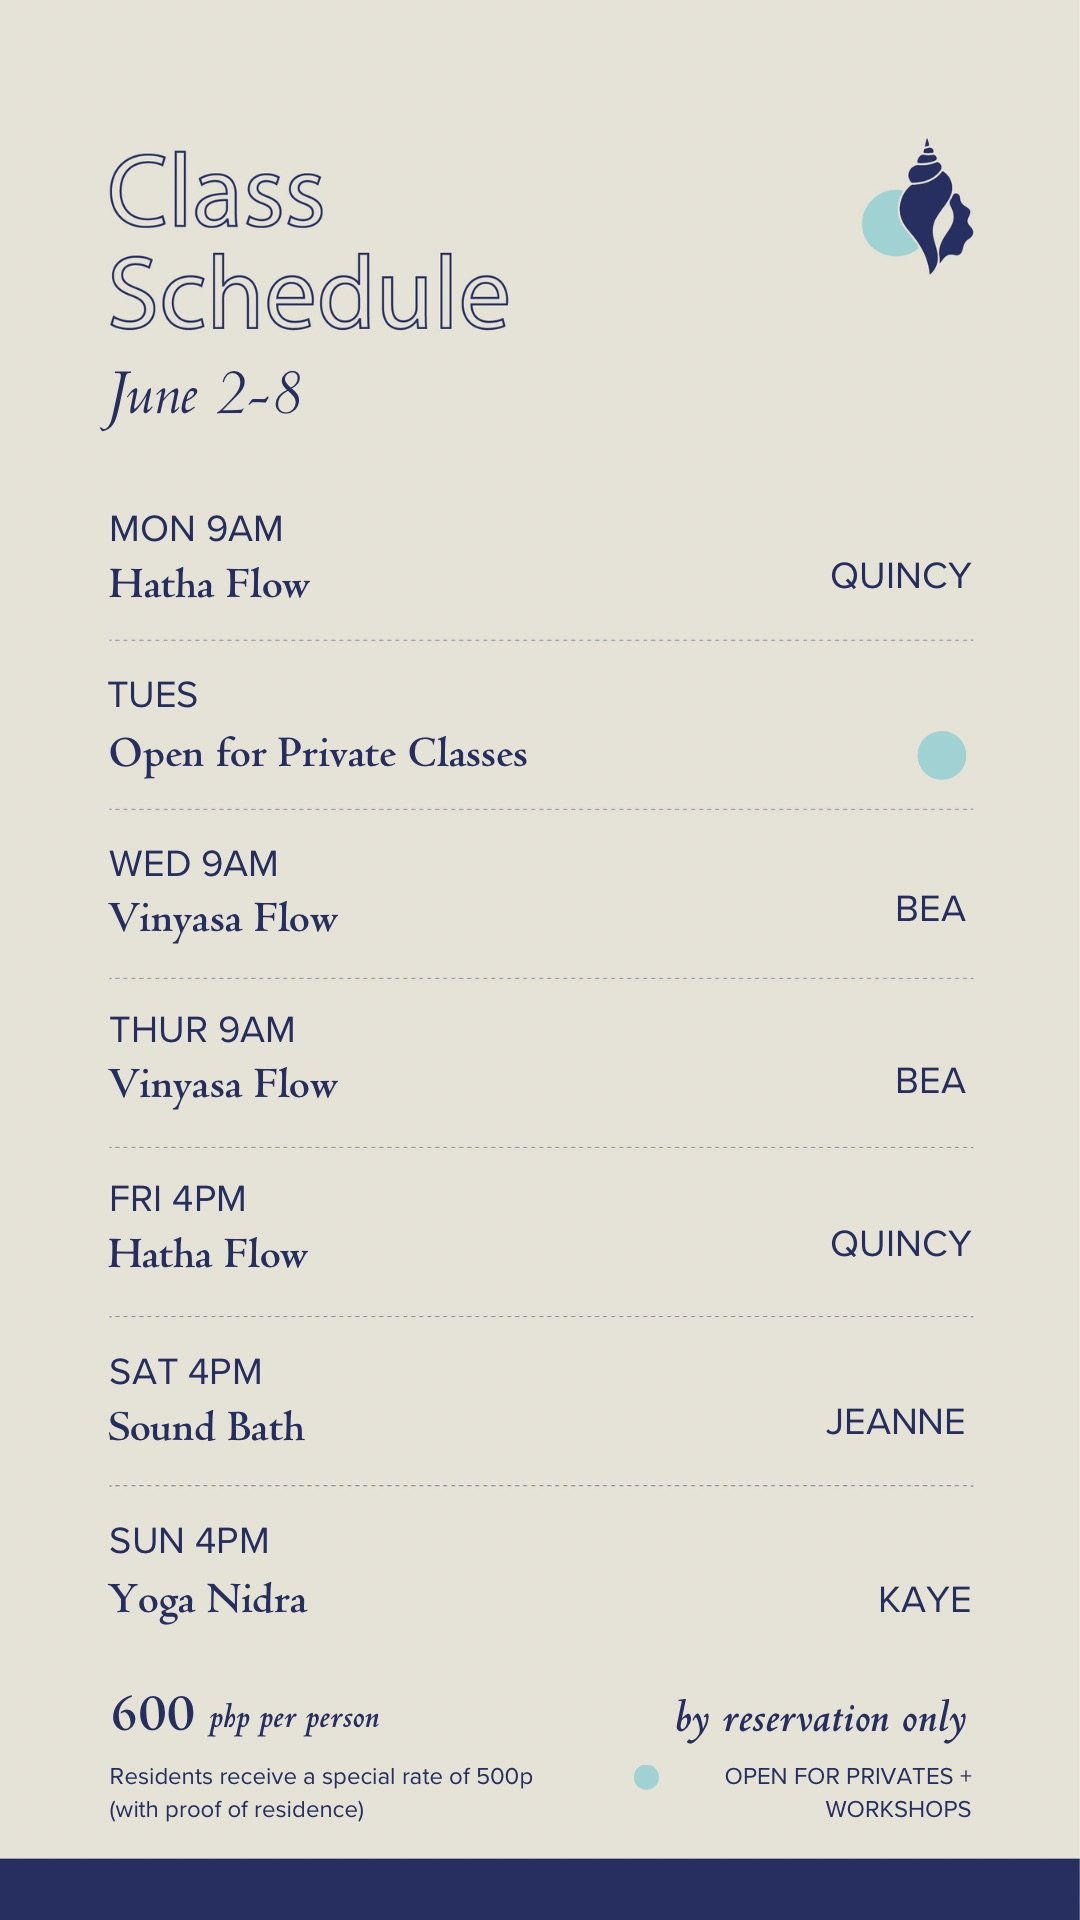
Task: Click the QUINCY instructor name for Monday
Action: (x=900, y=576)
